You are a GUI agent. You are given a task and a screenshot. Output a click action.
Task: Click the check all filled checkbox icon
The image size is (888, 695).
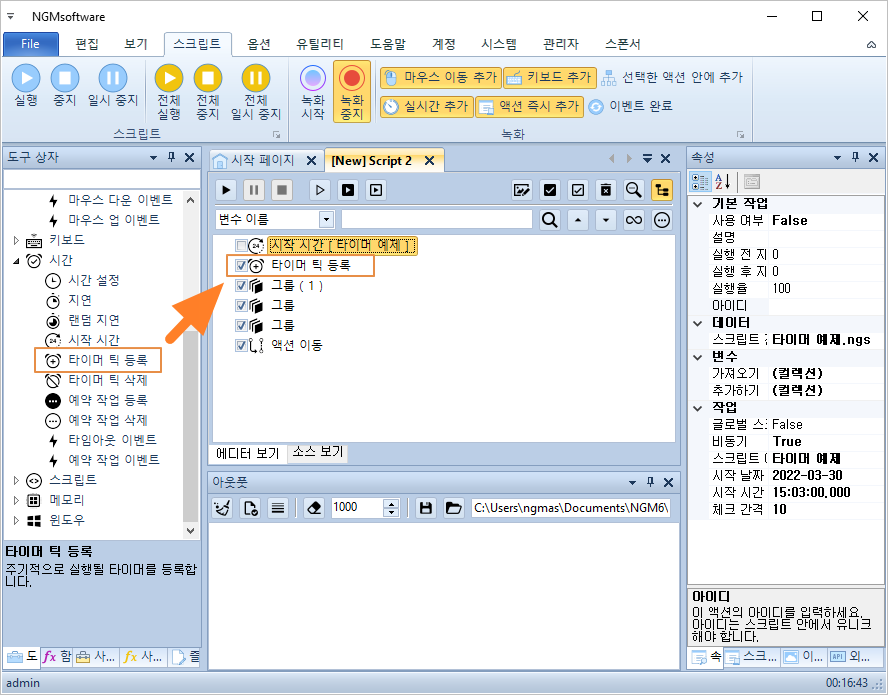tap(549, 190)
